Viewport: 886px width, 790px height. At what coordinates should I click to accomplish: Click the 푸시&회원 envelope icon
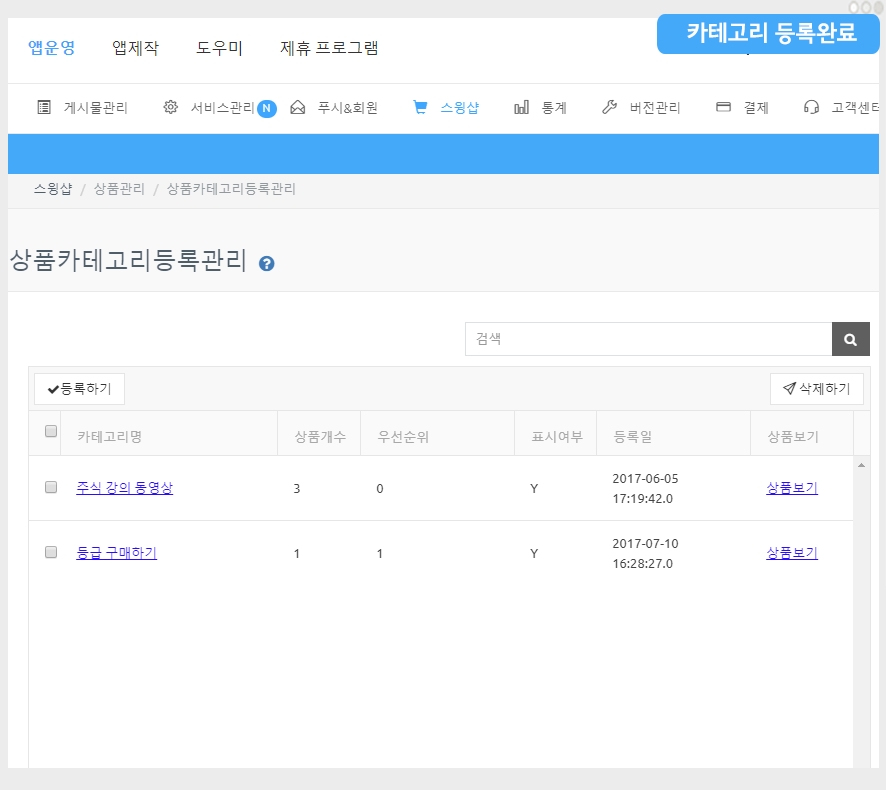click(x=298, y=107)
